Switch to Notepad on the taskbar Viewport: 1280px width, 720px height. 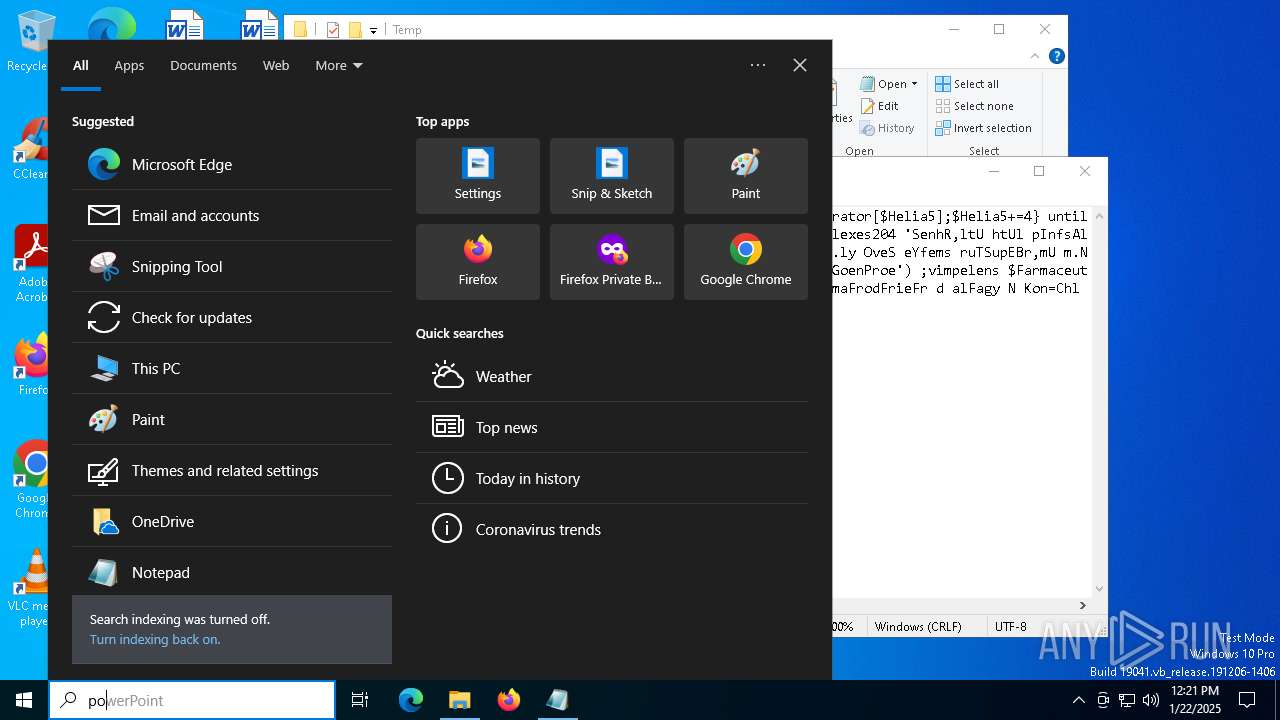tap(557, 700)
